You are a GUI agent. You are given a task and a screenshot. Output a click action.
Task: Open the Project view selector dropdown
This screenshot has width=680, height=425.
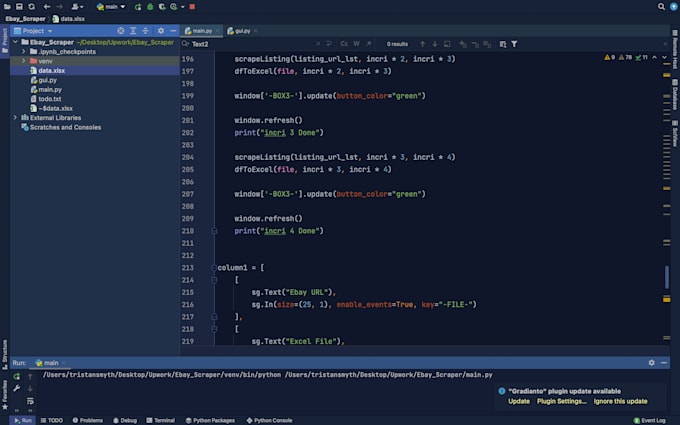tap(33, 31)
